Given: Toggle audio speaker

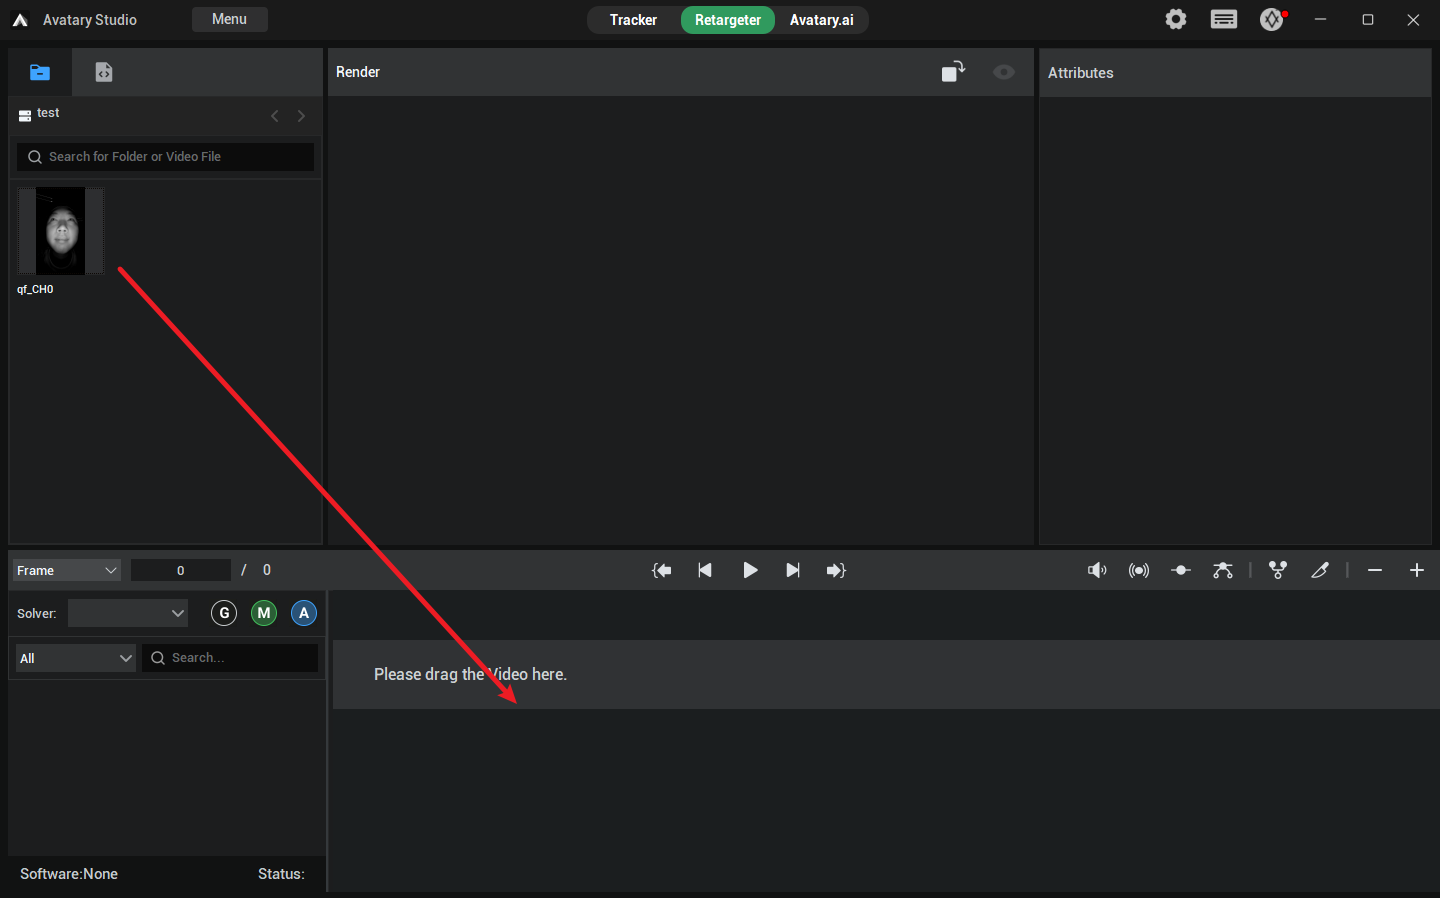Looking at the screenshot, I should 1097,570.
